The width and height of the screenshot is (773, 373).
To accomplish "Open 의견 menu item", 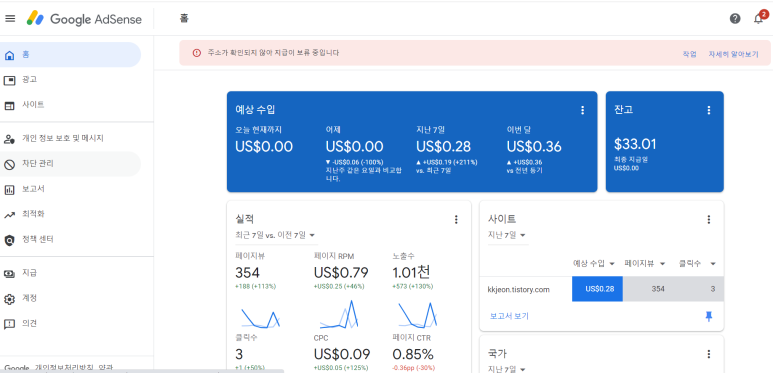I will 70,324.
